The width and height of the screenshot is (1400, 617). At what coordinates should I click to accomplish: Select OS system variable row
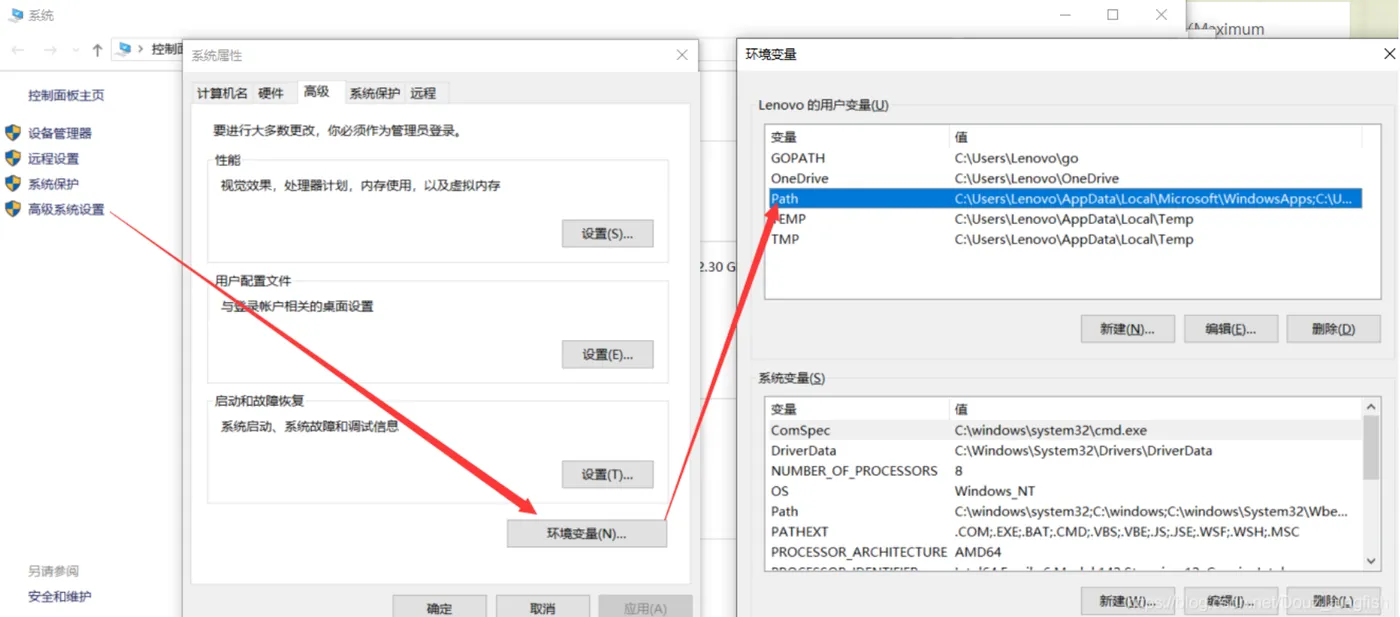1065,491
